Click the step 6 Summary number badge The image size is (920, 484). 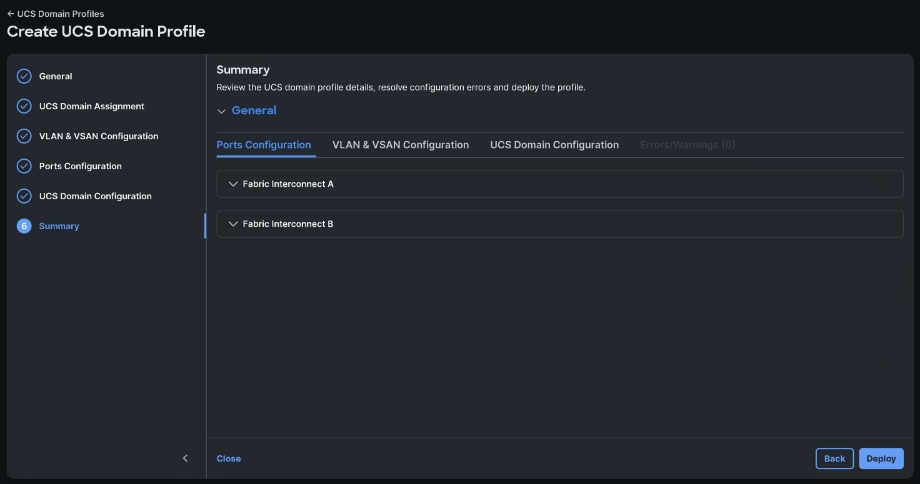pyautogui.click(x=24, y=226)
